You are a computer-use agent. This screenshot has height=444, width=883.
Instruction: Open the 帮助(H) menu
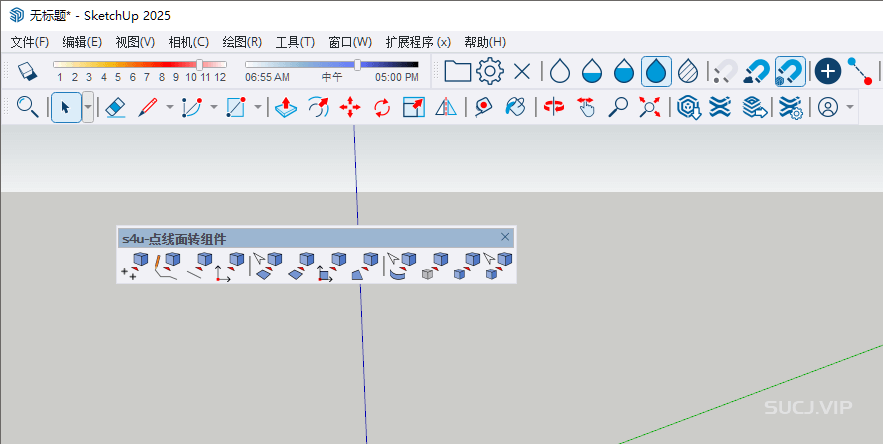(485, 42)
